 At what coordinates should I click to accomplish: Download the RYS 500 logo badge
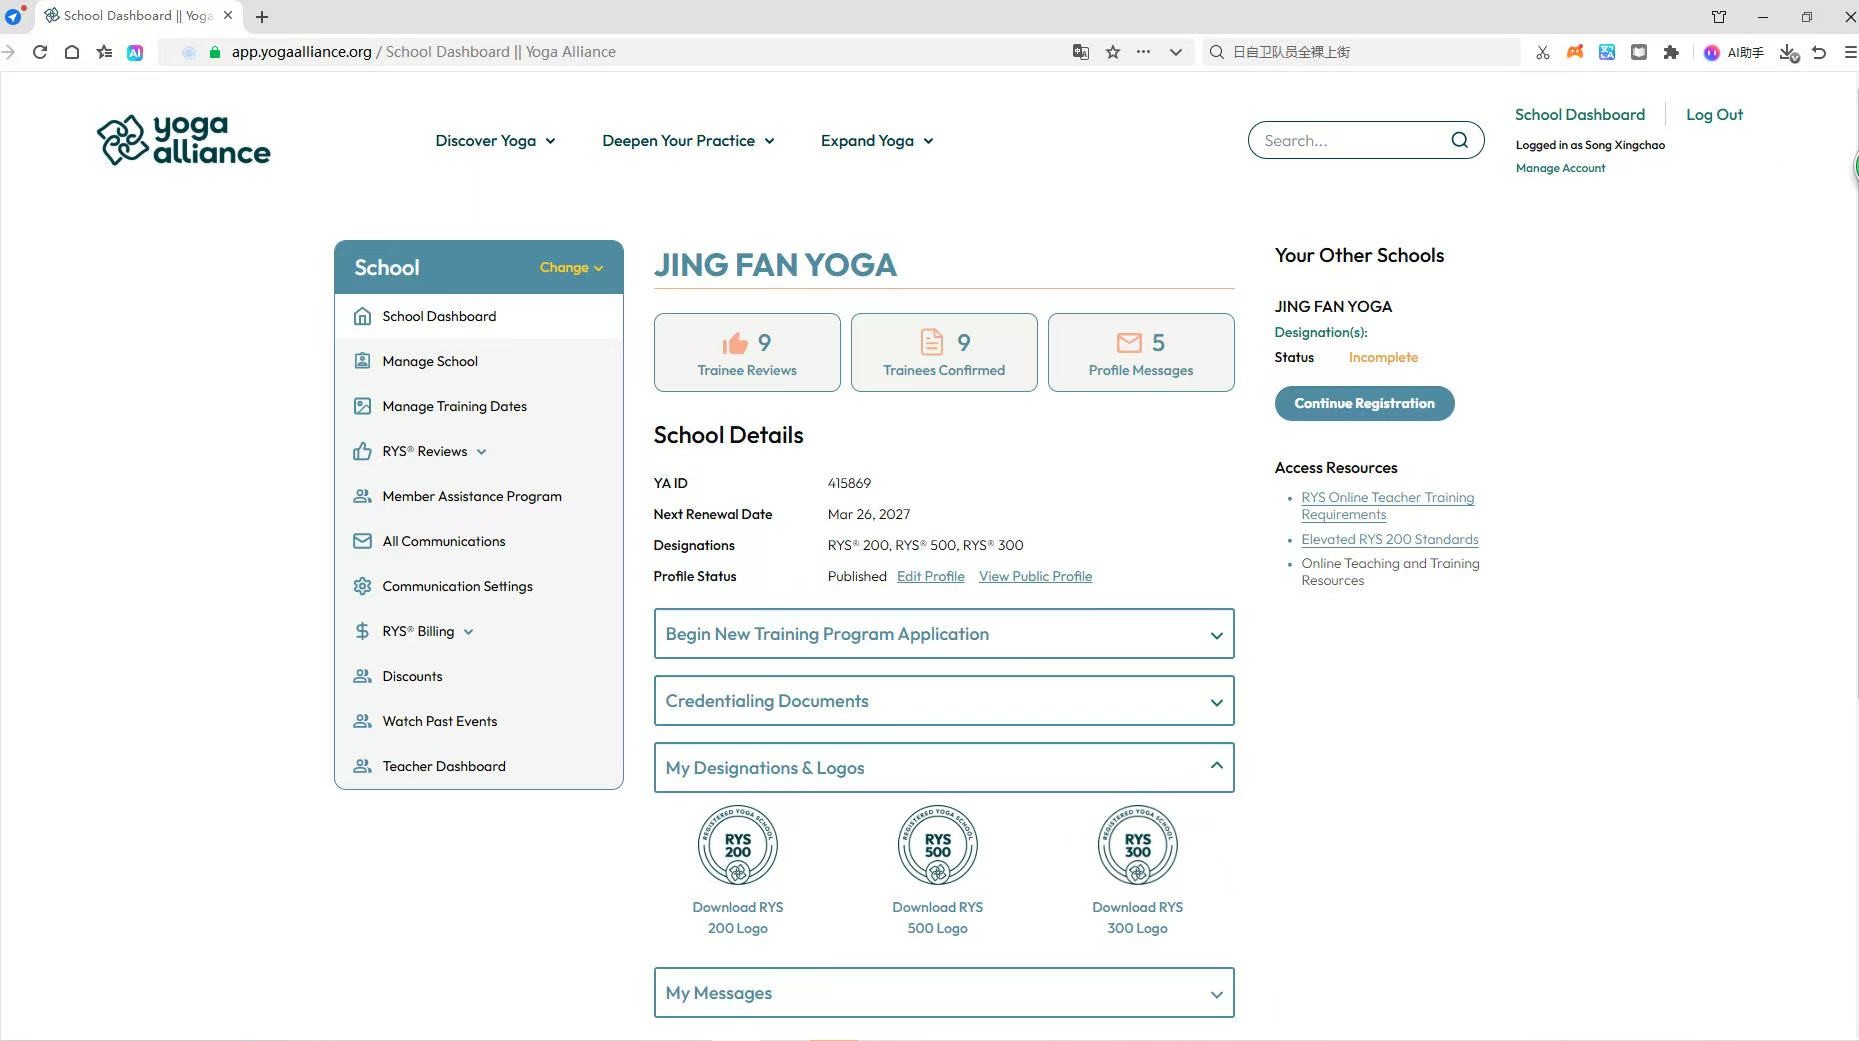click(937, 846)
